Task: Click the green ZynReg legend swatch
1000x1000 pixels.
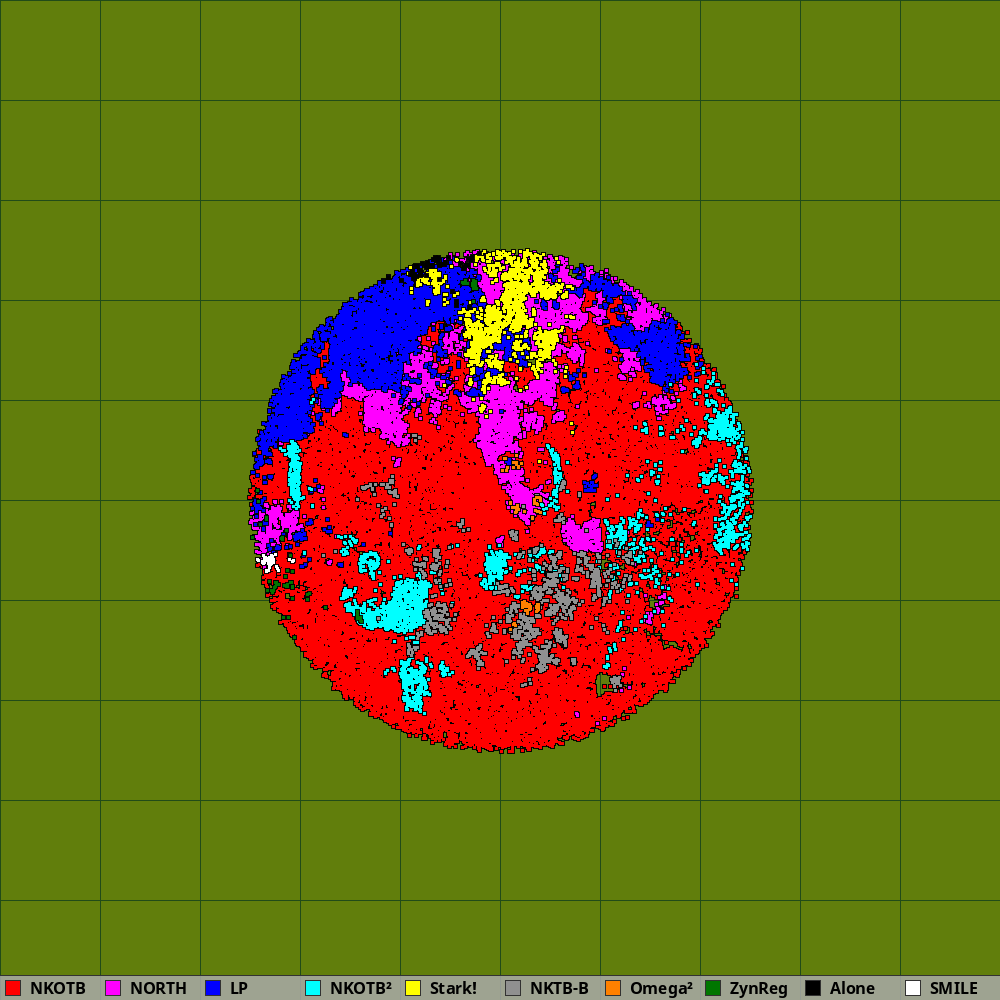Action: [x=713, y=988]
